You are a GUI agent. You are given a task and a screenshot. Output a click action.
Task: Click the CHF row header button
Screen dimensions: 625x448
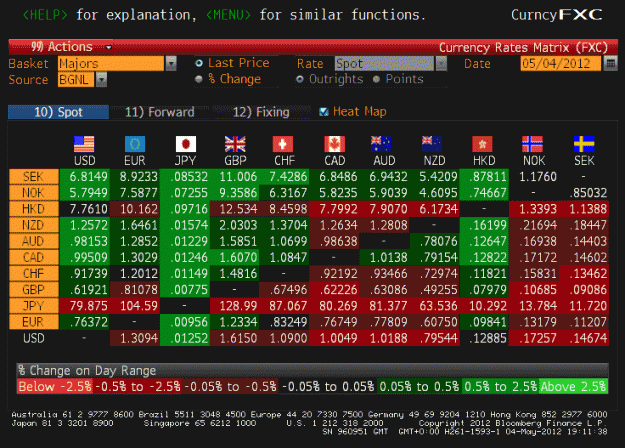coord(34,273)
